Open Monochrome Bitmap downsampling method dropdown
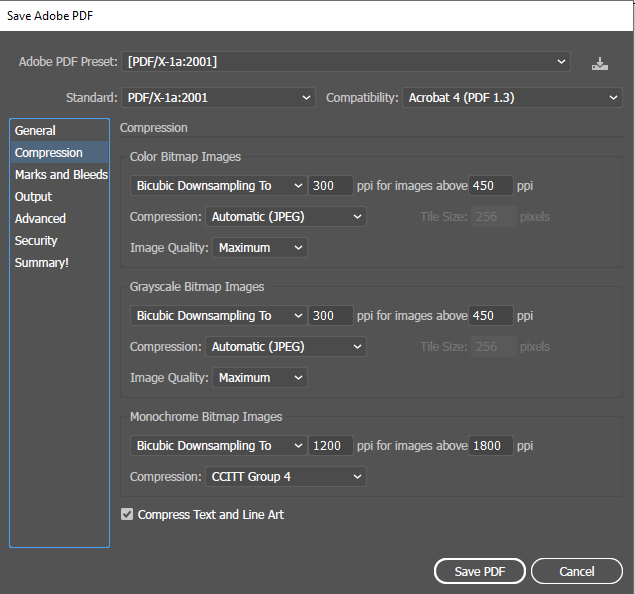The height and width of the screenshot is (594, 635). click(x=219, y=446)
